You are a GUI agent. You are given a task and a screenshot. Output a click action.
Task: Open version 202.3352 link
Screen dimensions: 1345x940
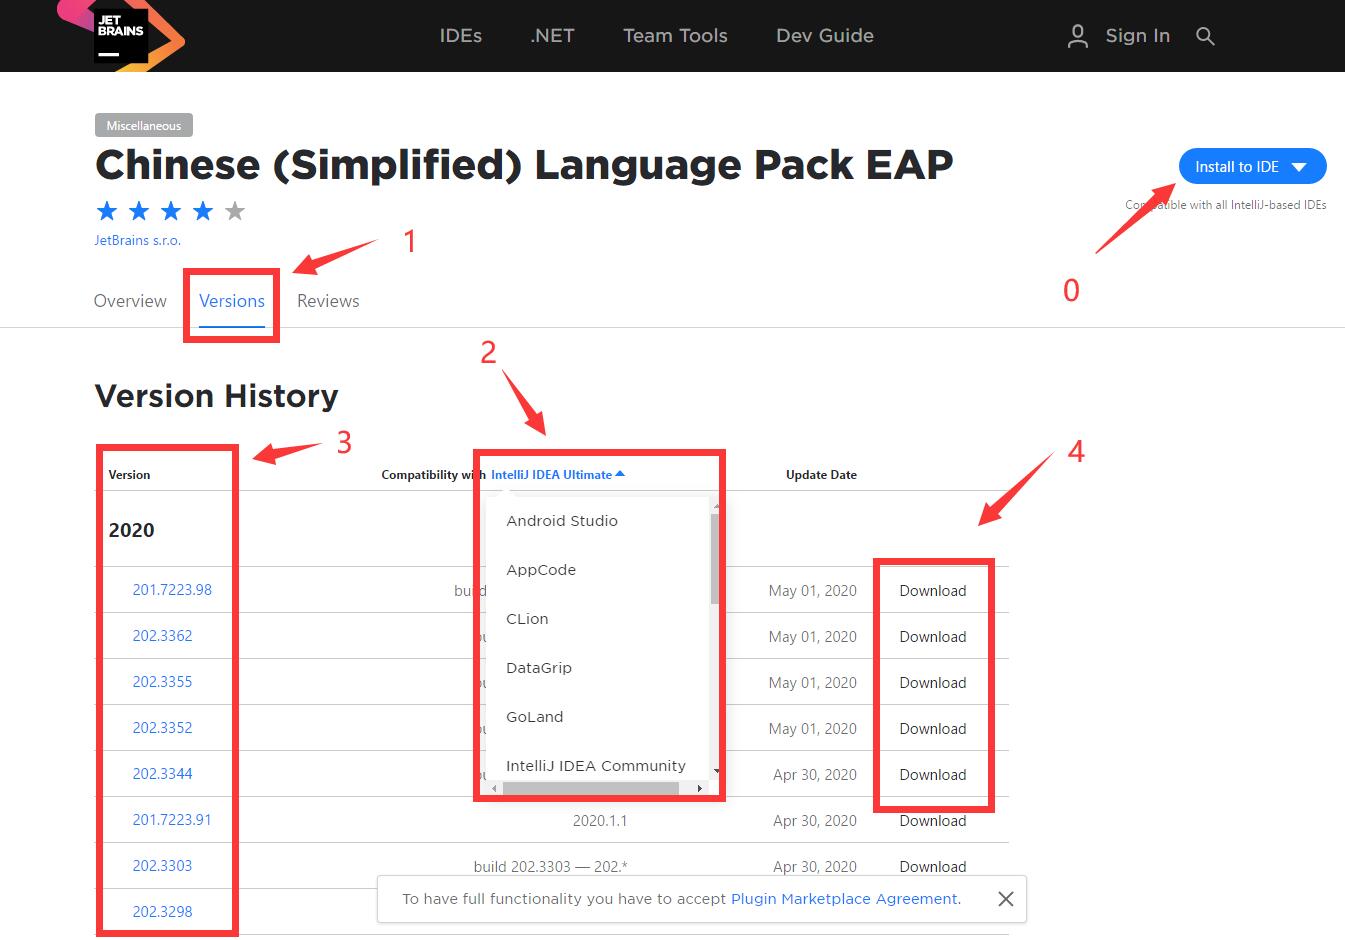tap(162, 728)
